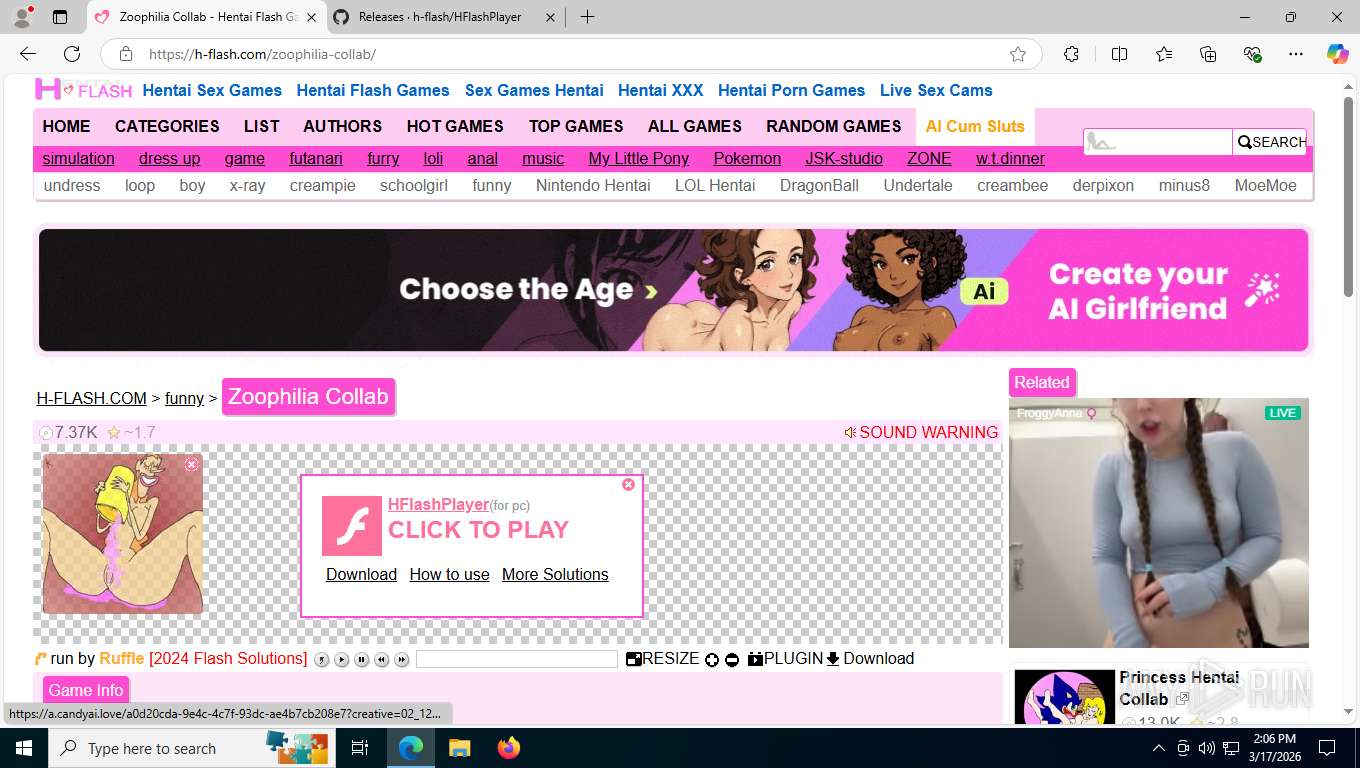The height and width of the screenshot is (768, 1360).
Task: Open ALL GAMES navigation item
Action: click(x=695, y=126)
